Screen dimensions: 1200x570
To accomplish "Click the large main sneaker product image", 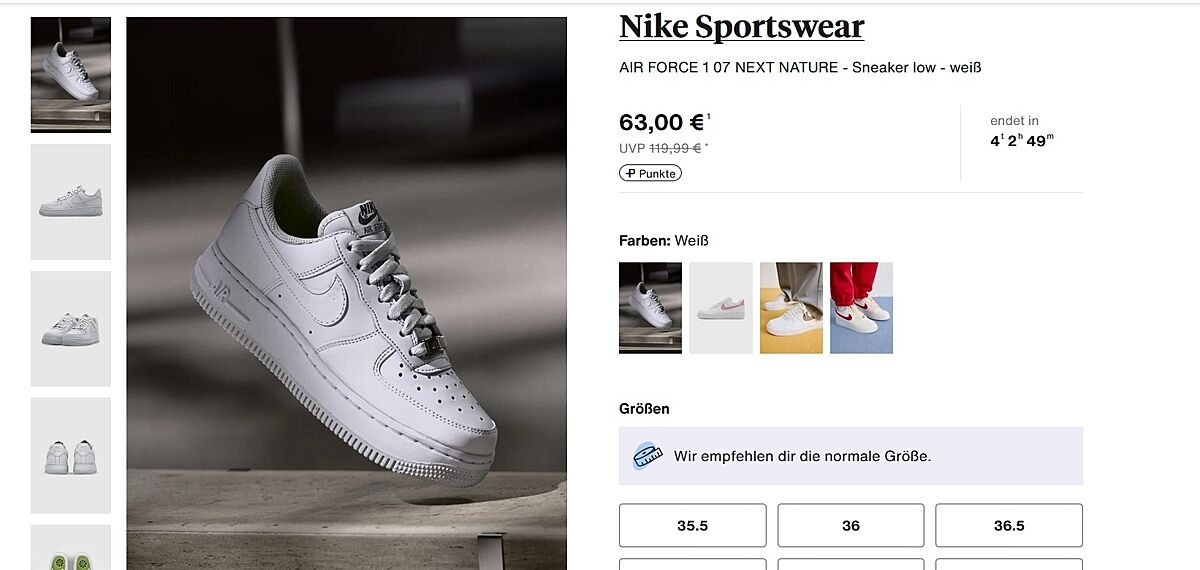I will point(346,293).
